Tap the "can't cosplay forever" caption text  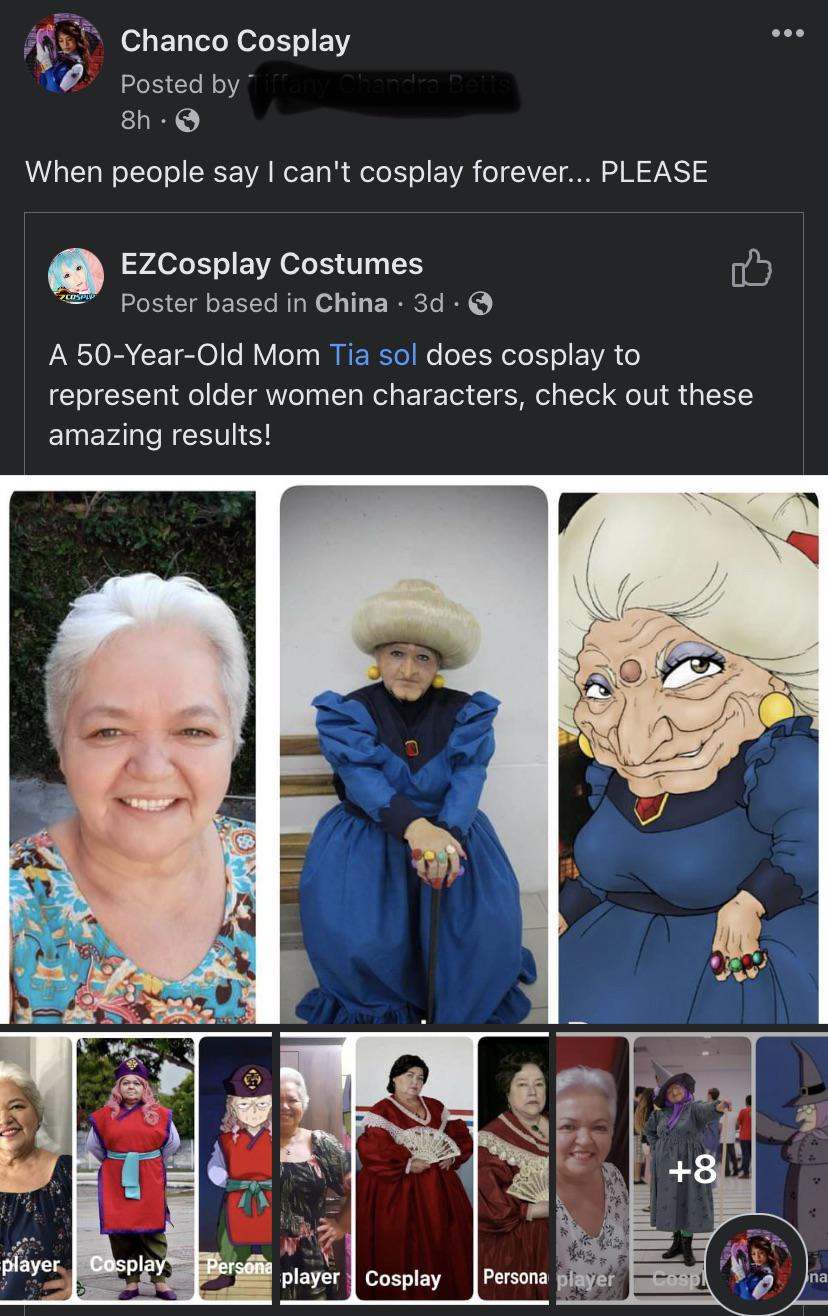pyautogui.click(x=366, y=172)
